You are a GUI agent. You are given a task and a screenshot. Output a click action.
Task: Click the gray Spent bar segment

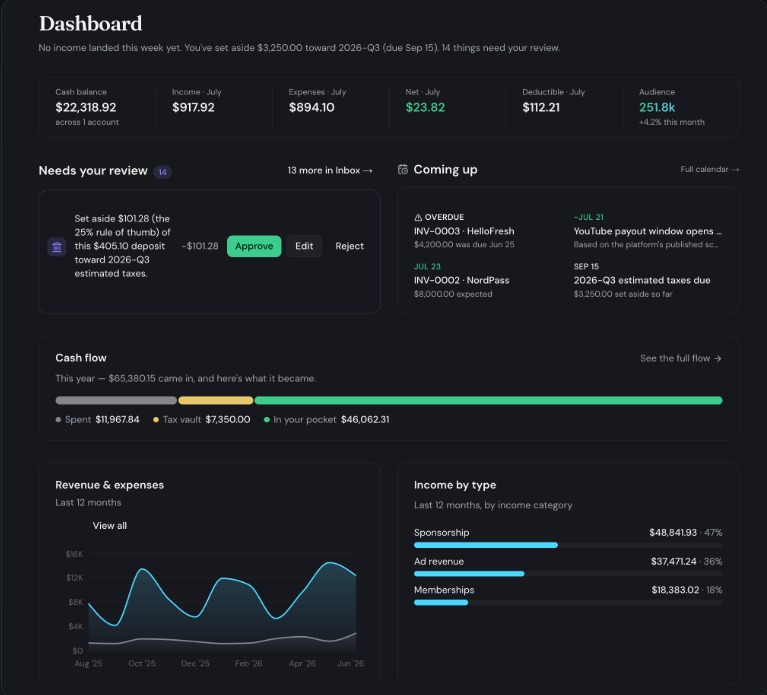[116, 401]
